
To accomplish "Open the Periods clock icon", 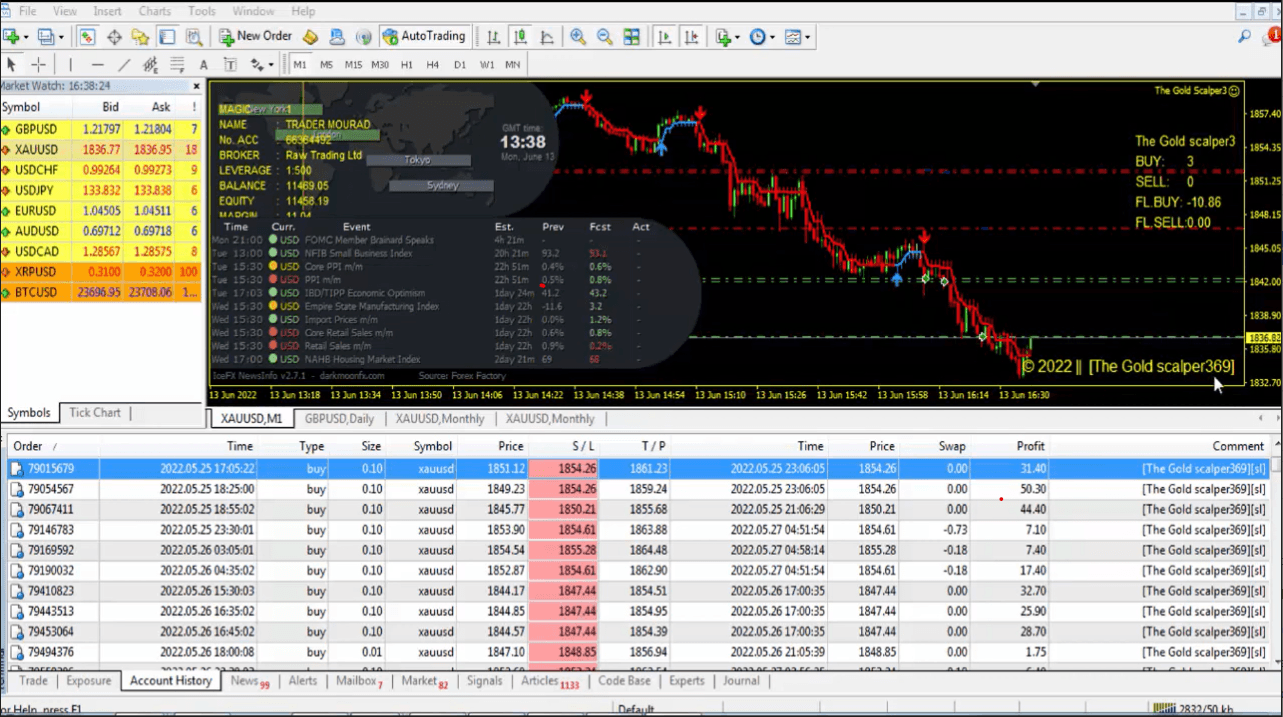I will 757,37.
